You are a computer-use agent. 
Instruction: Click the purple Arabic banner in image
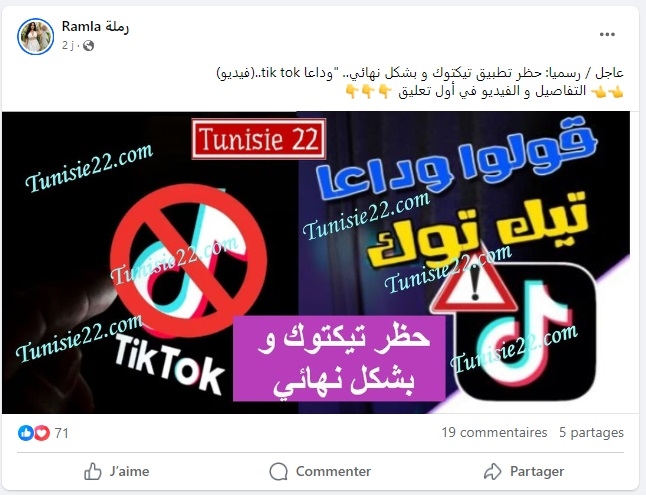(339, 358)
